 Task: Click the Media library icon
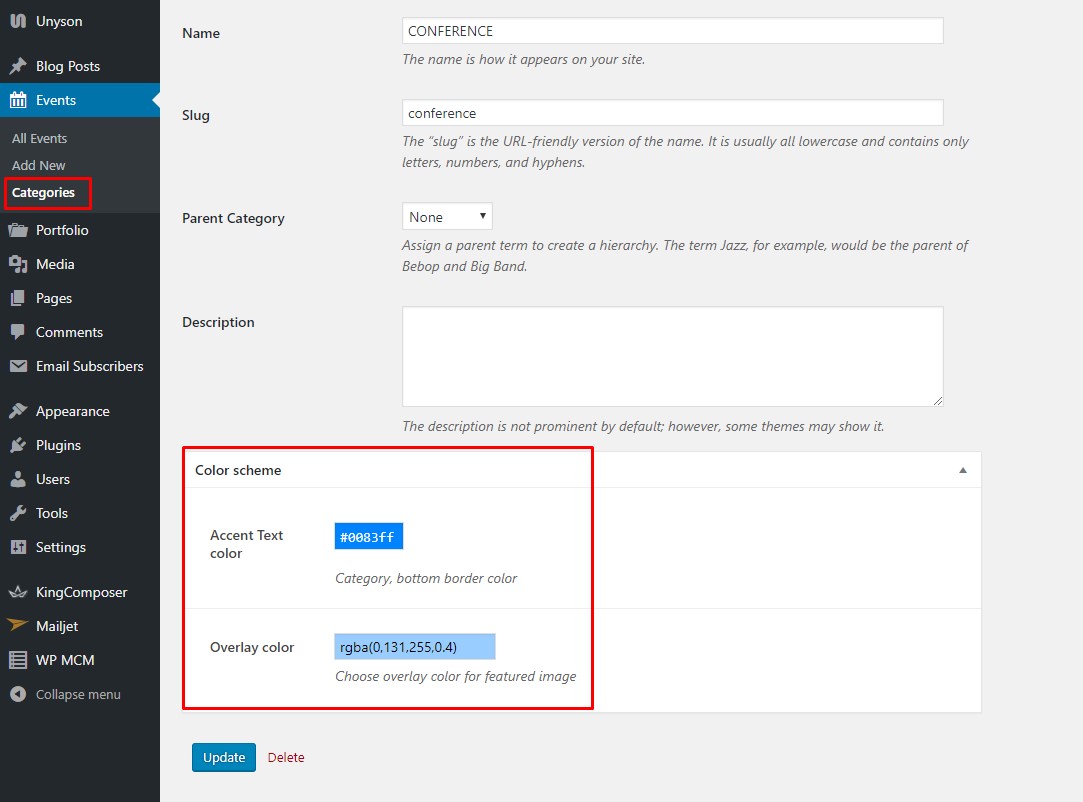(17, 264)
